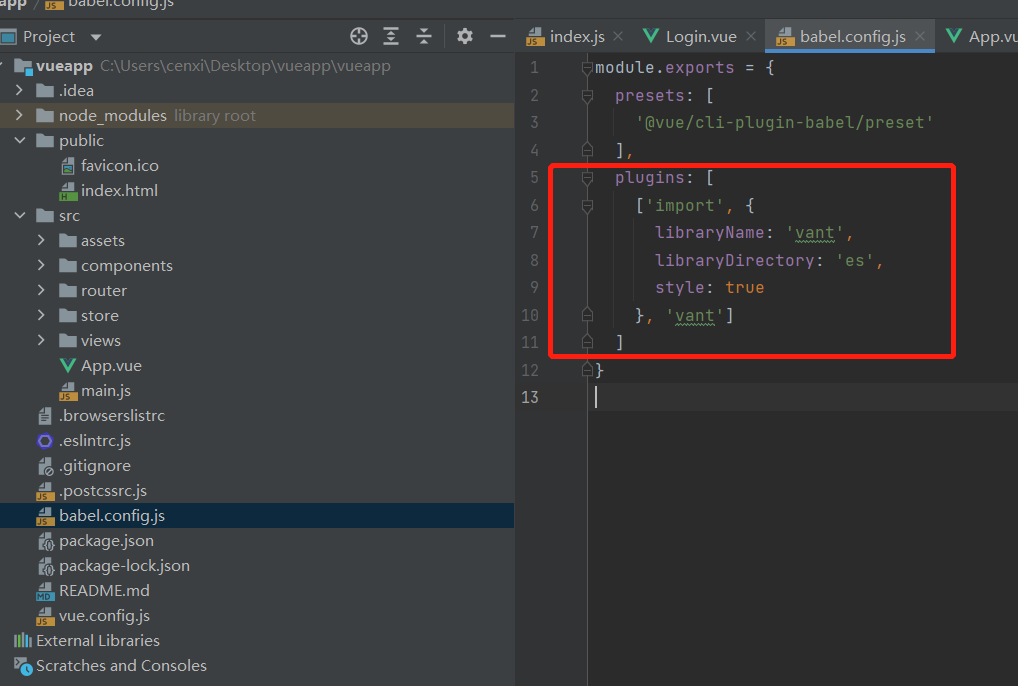This screenshot has height=686, width=1018.
Task: Open the Project view dropdown
Action: pyautogui.click(x=96, y=37)
